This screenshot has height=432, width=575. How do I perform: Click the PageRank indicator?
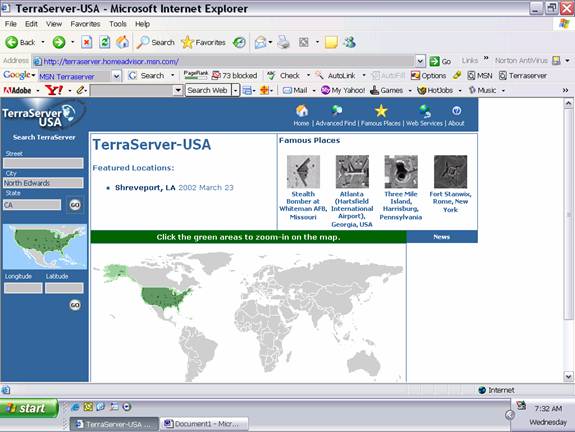(195, 76)
